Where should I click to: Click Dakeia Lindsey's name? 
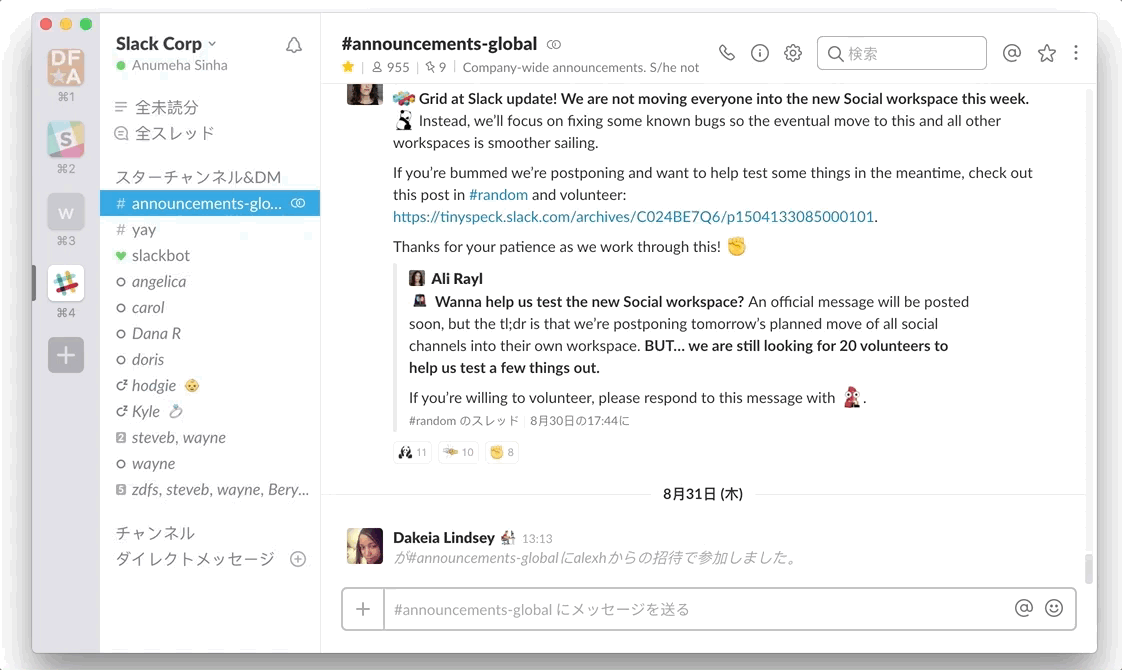coord(444,538)
